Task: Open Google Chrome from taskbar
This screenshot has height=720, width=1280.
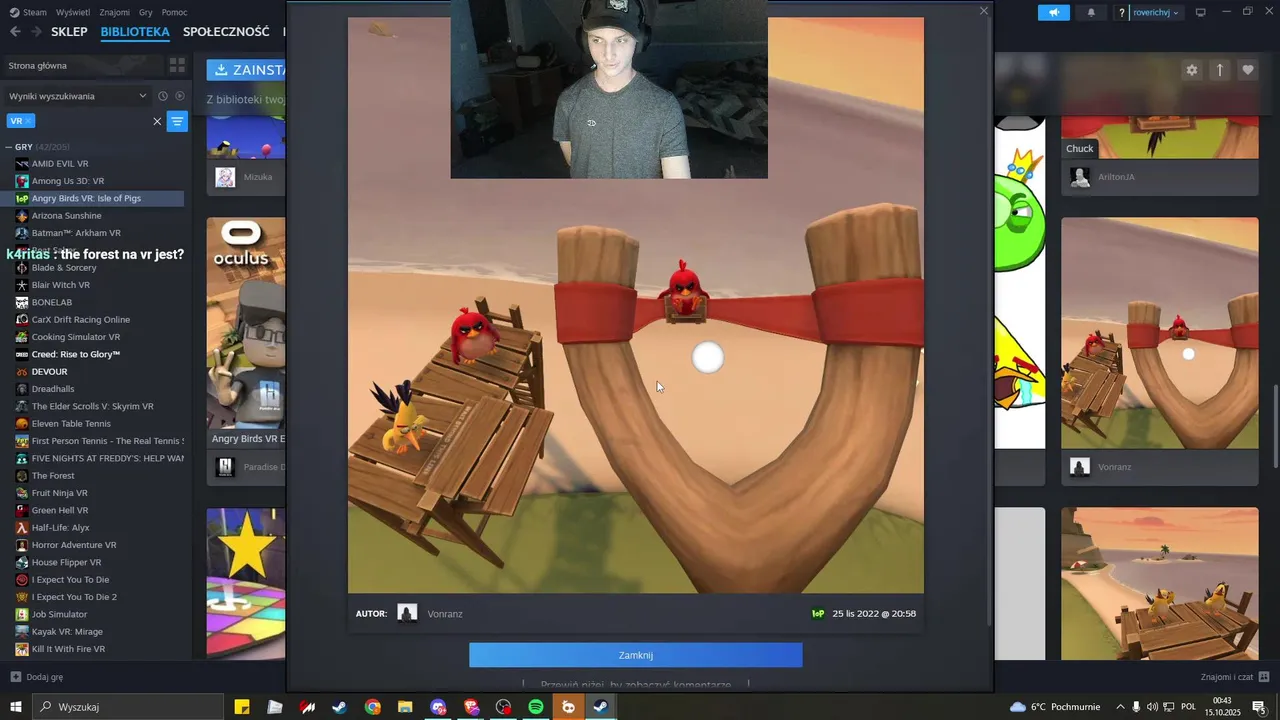Action: click(x=373, y=707)
